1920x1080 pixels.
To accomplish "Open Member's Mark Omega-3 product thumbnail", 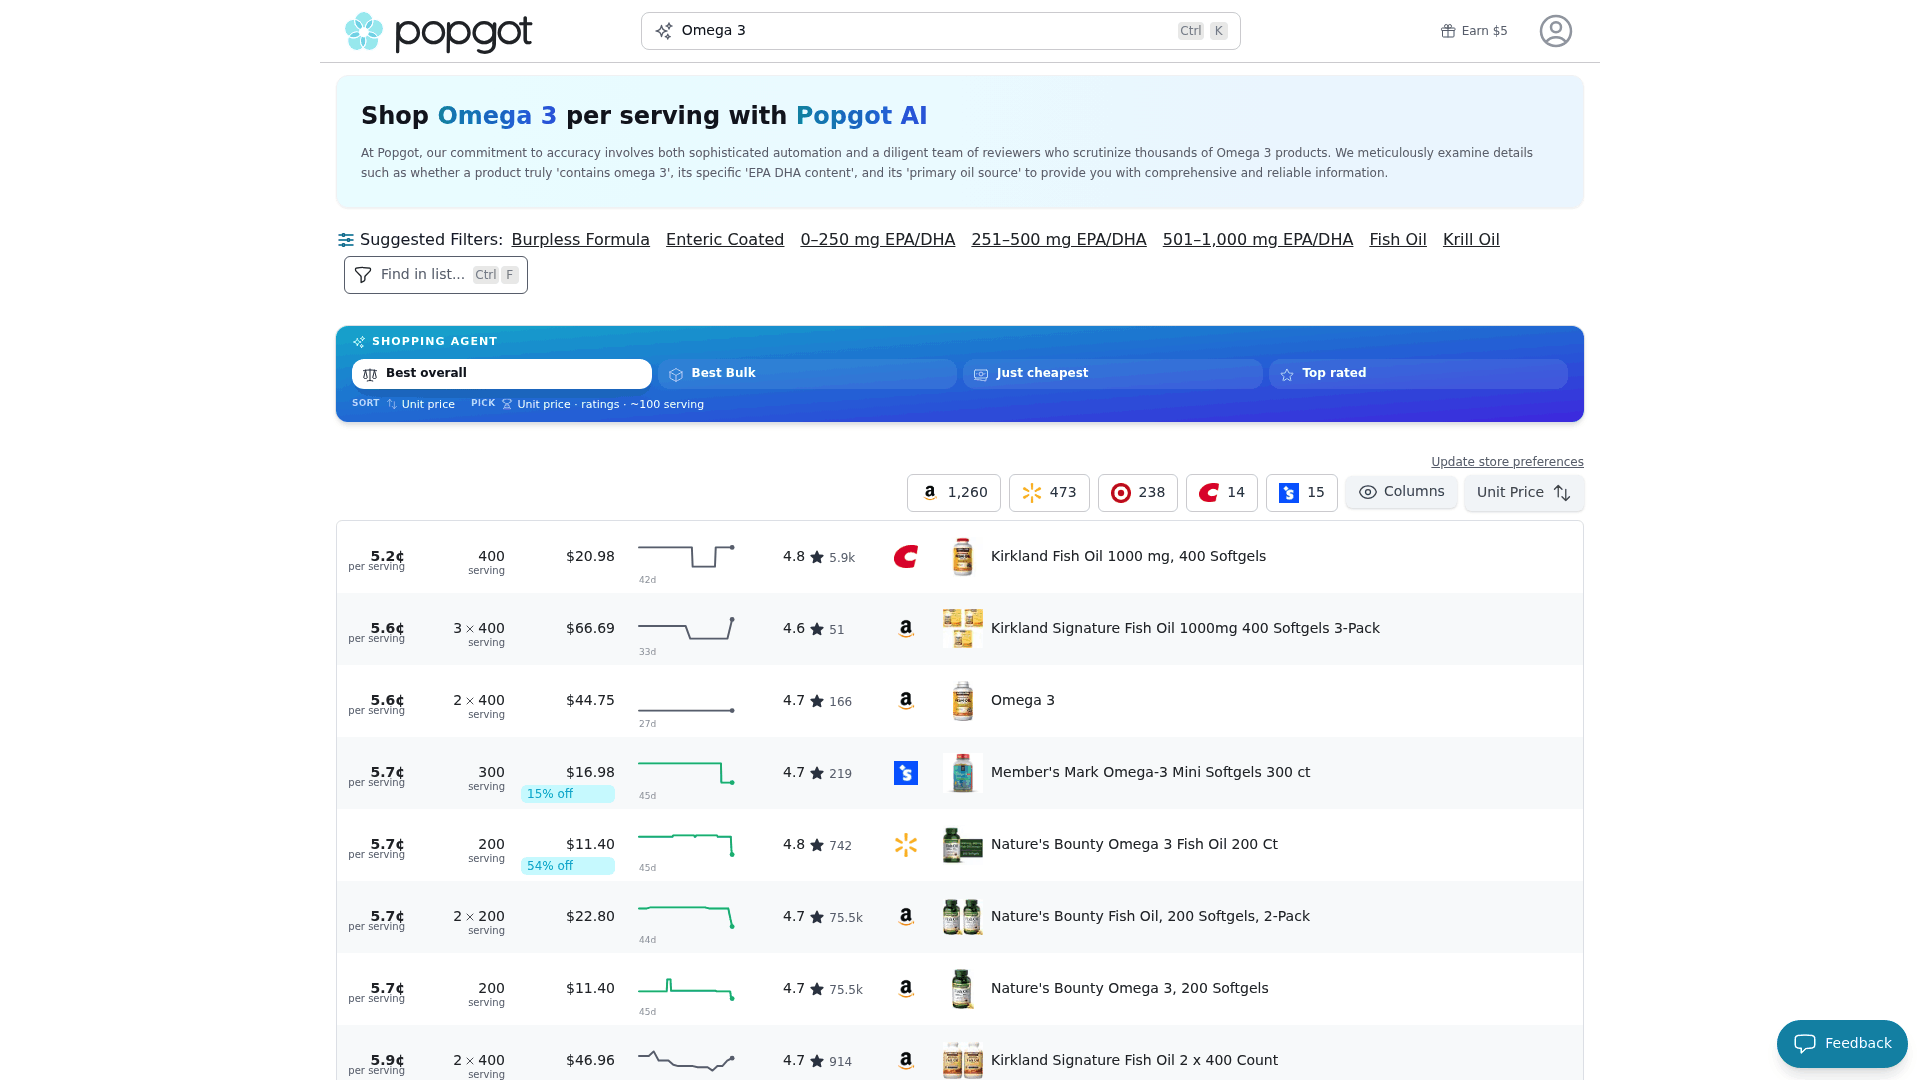I will pos(963,773).
